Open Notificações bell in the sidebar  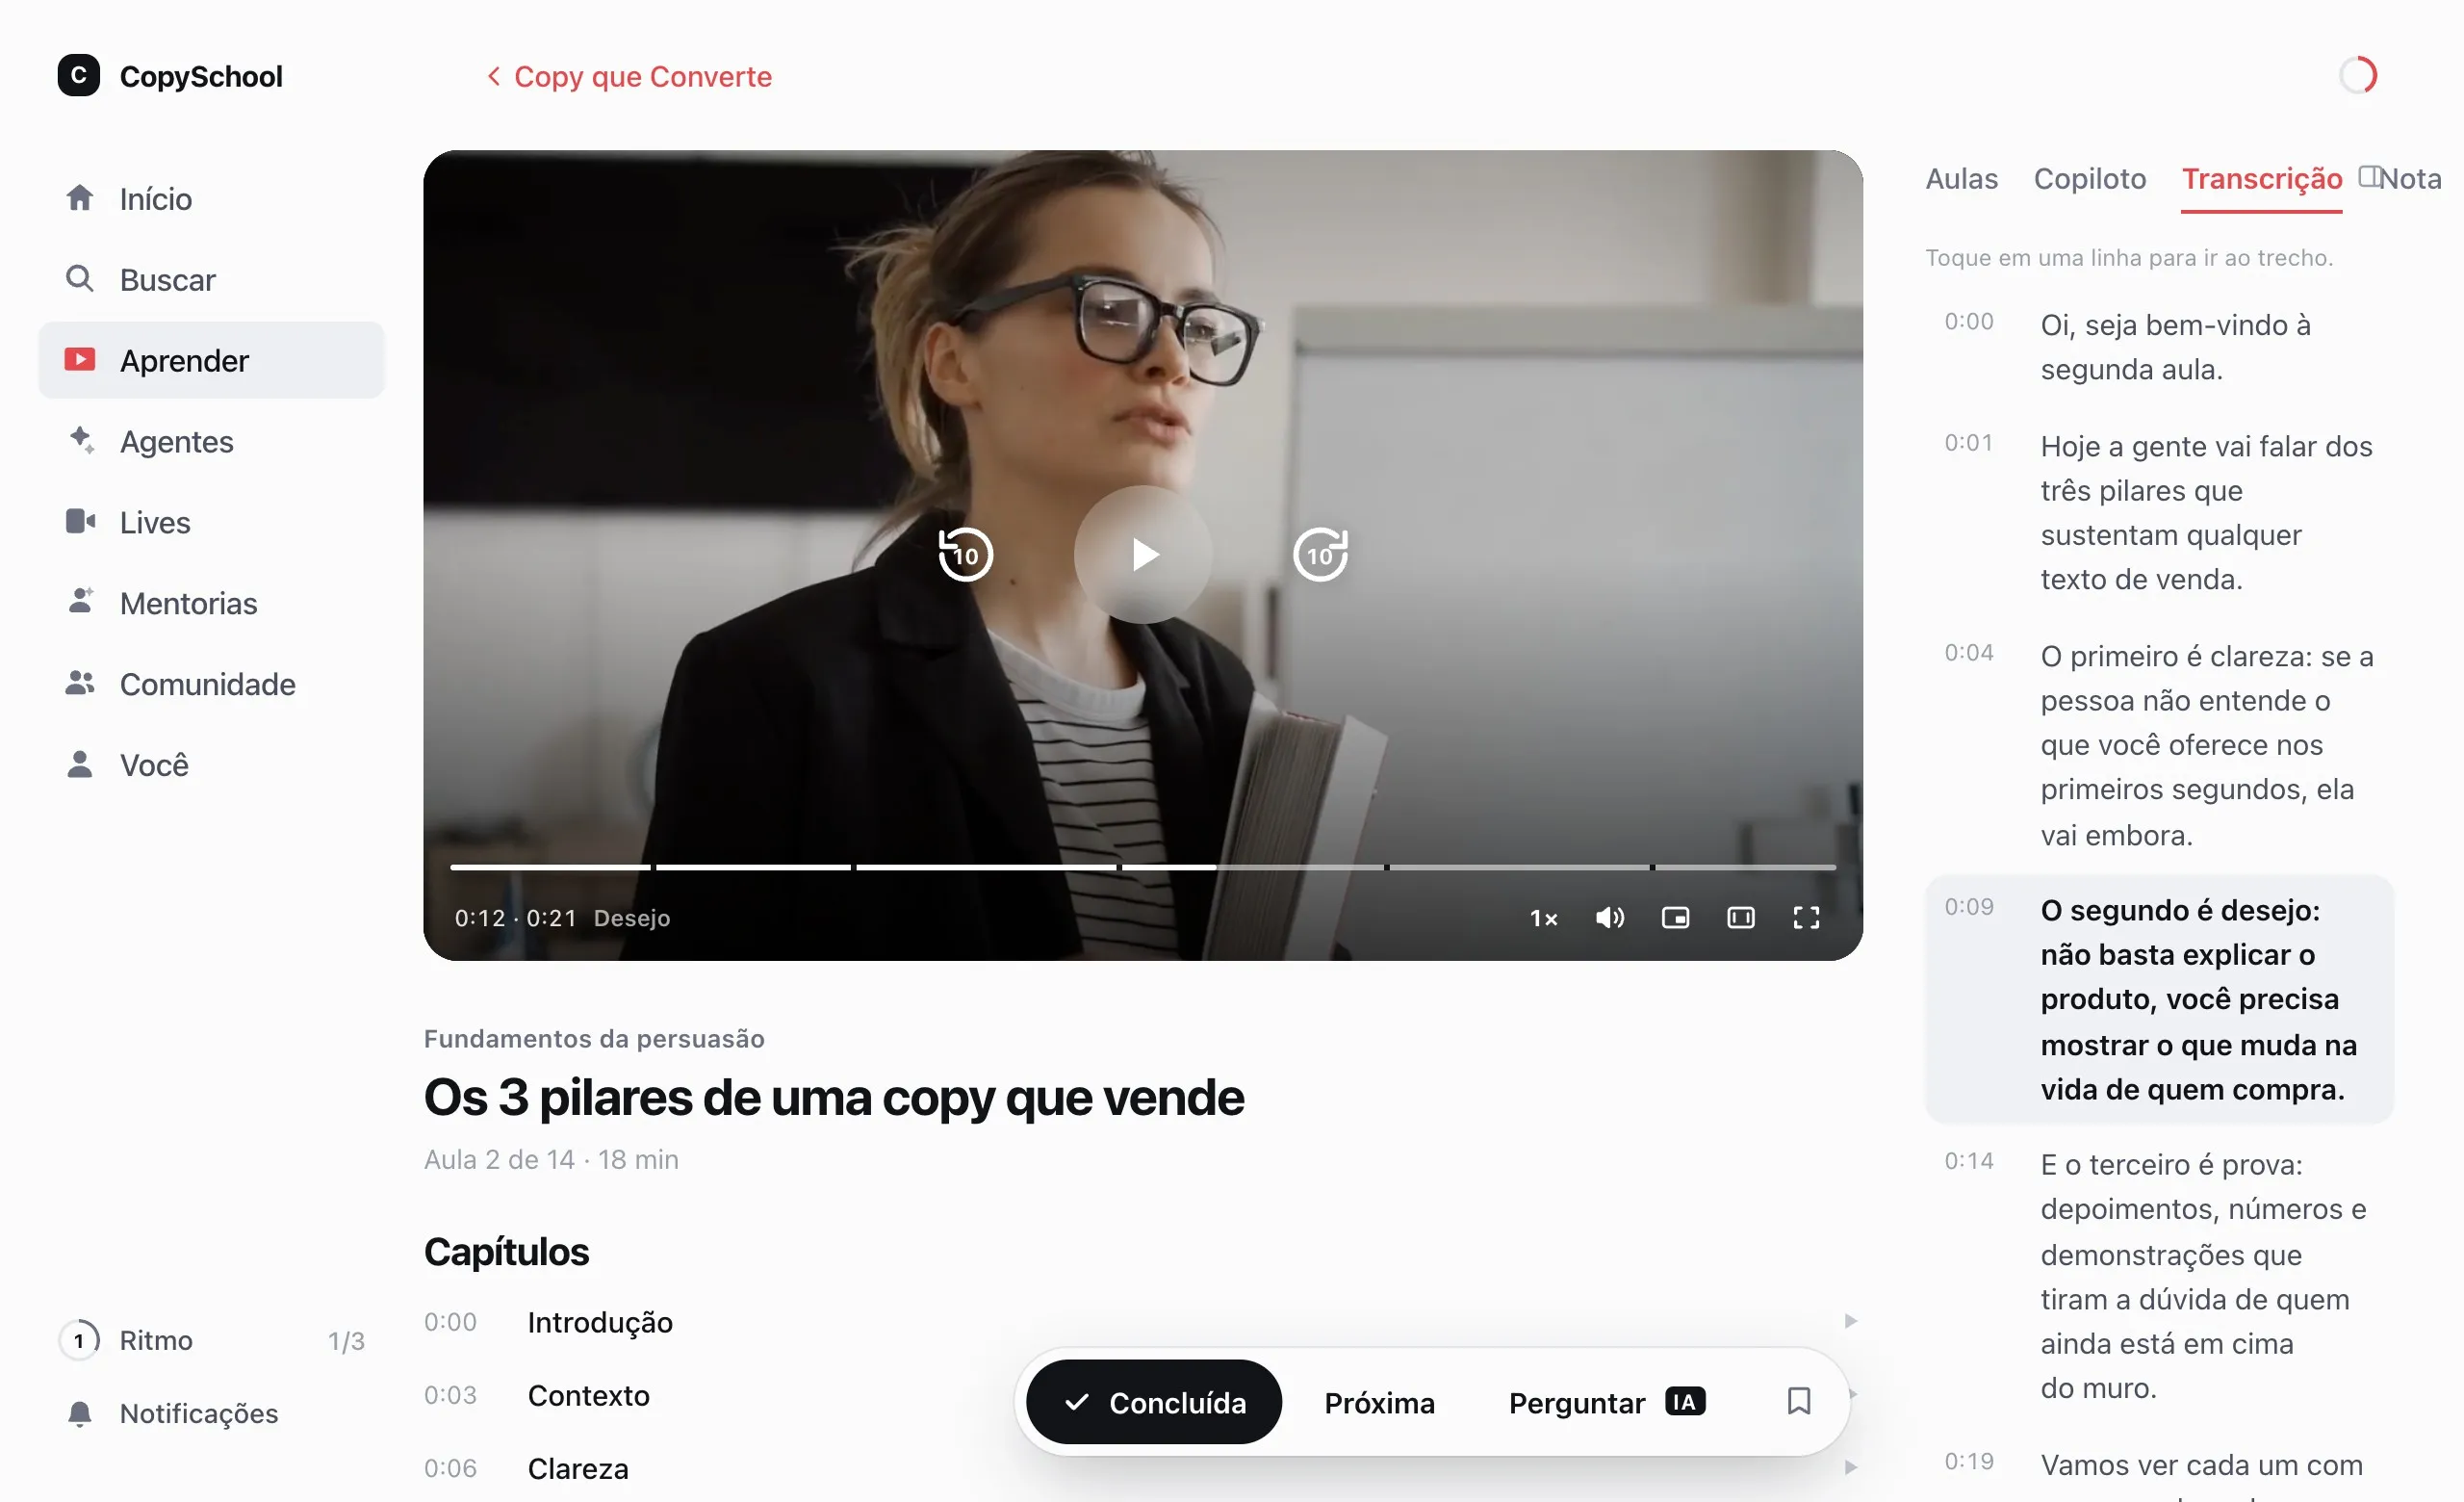pos(211,1413)
